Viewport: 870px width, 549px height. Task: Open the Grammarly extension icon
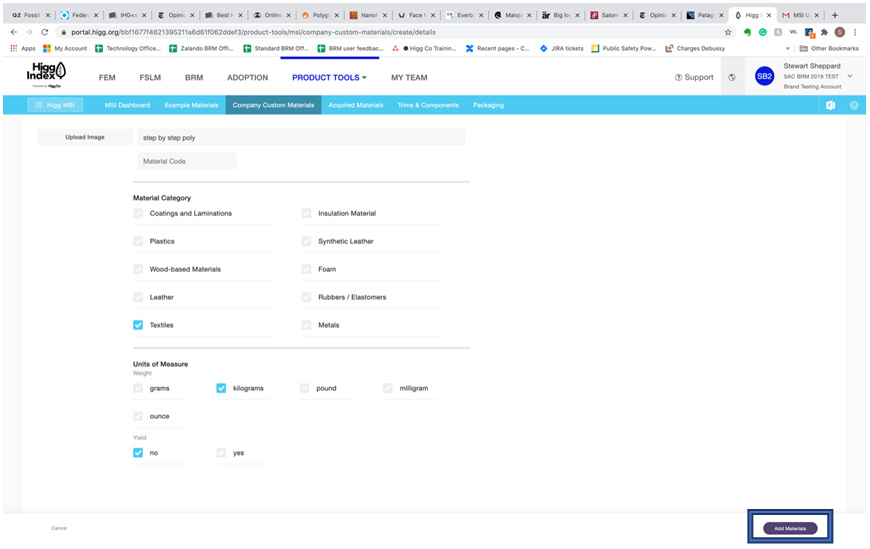click(x=763, y=32)
